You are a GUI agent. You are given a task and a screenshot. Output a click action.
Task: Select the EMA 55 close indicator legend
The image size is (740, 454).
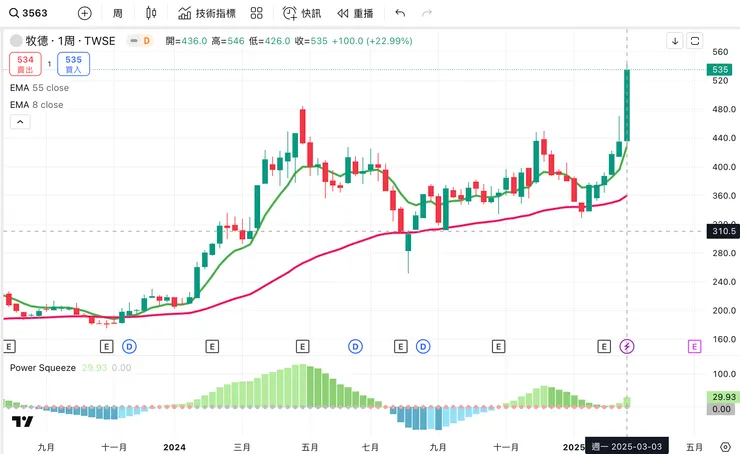39,88
